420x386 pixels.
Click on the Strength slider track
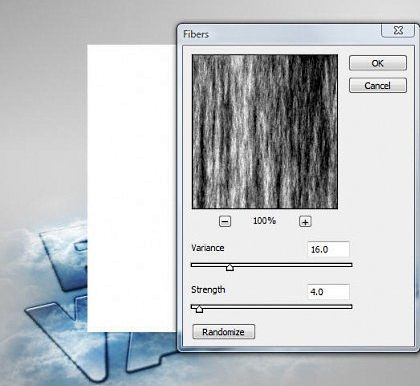[x=272, y=307]
